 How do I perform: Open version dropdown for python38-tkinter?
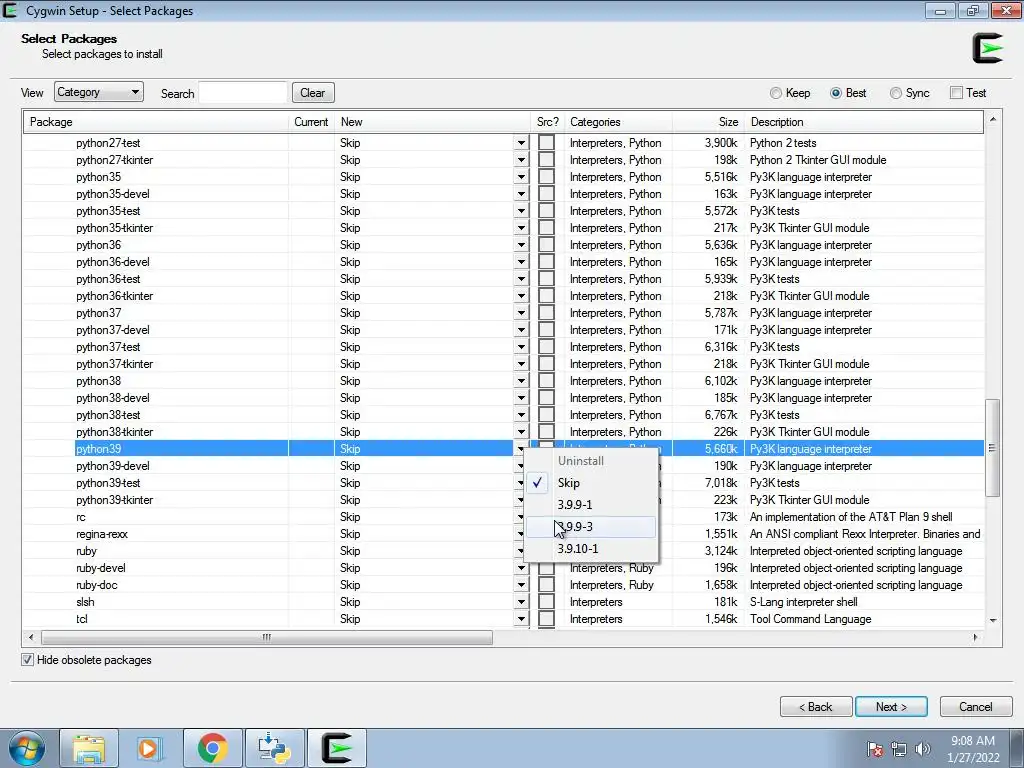[521, 432]
